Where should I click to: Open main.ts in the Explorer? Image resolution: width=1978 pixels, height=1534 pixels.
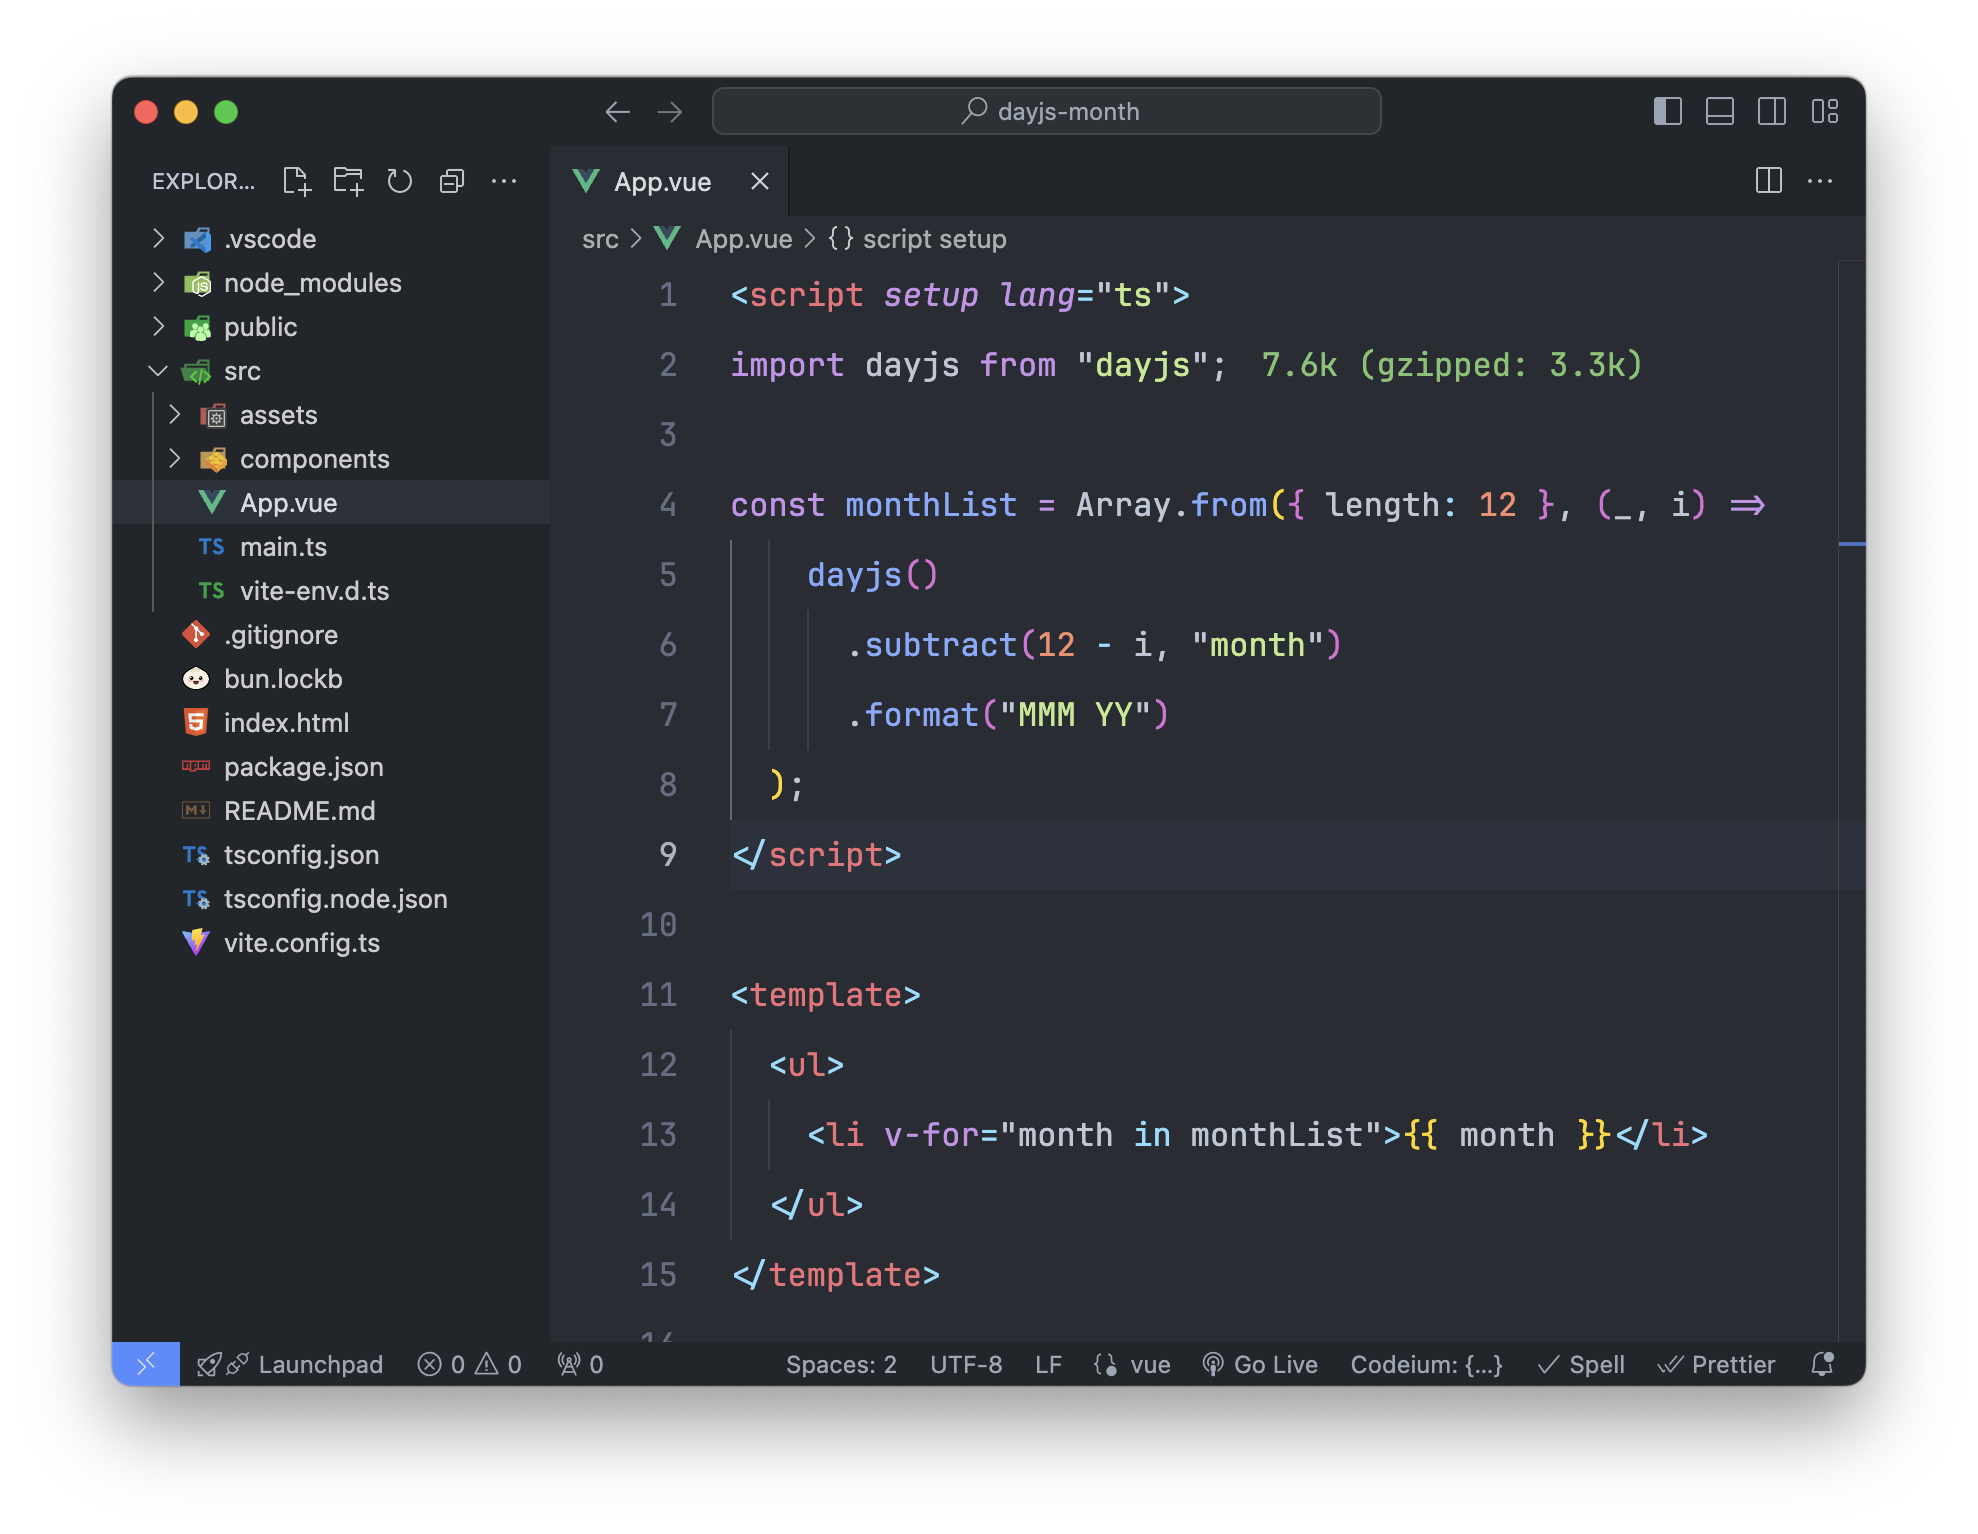click(331, 547)
